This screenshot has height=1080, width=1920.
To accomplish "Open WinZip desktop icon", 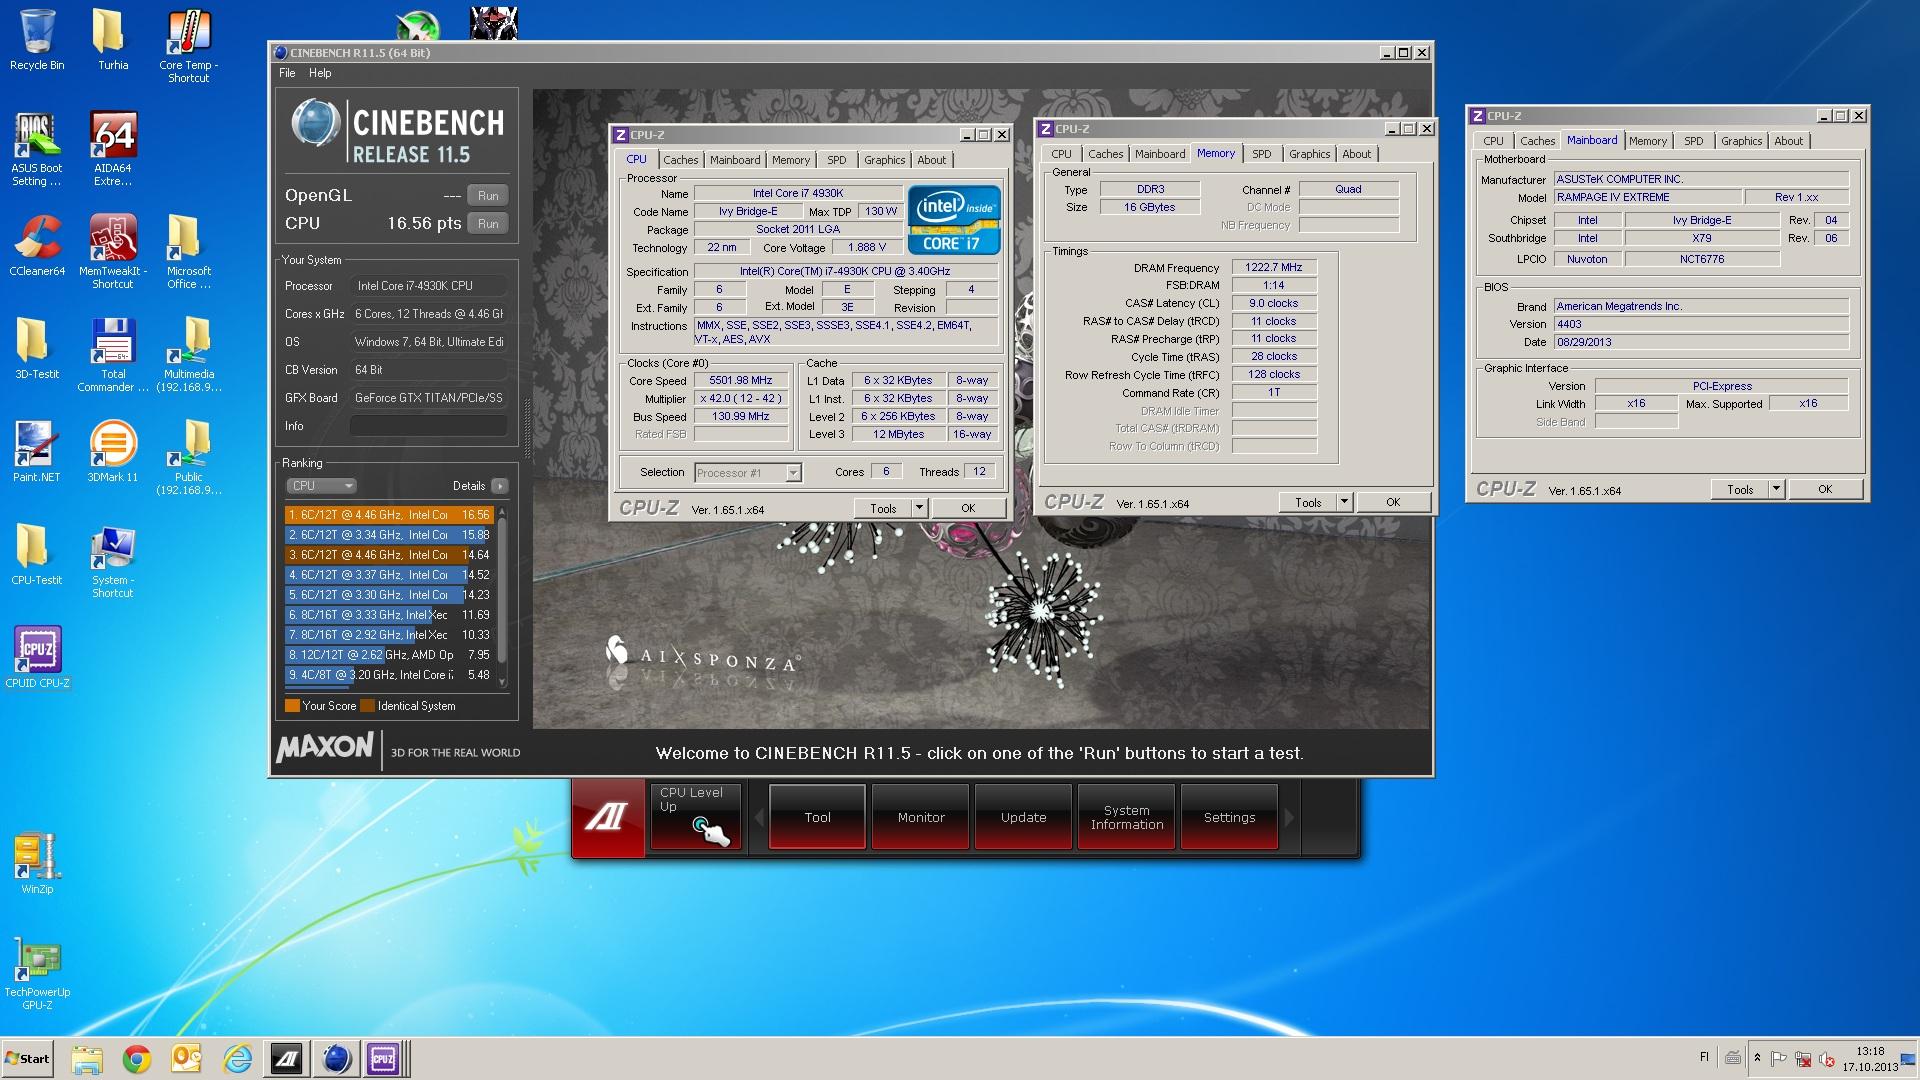I will click(37, 863).
